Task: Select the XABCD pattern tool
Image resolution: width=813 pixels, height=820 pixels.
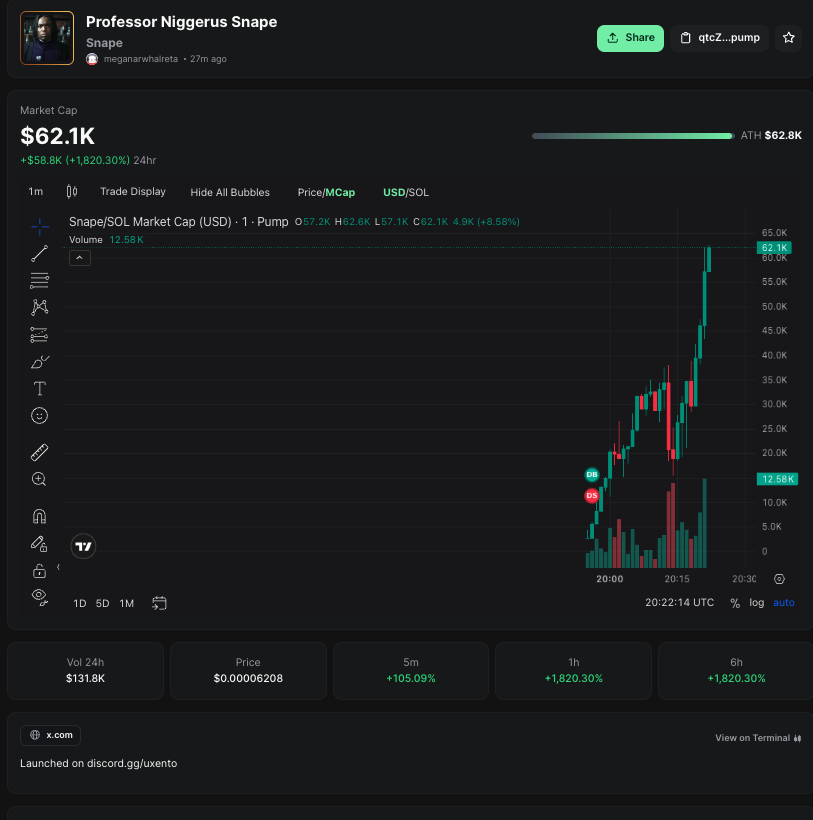Action: 40,307
